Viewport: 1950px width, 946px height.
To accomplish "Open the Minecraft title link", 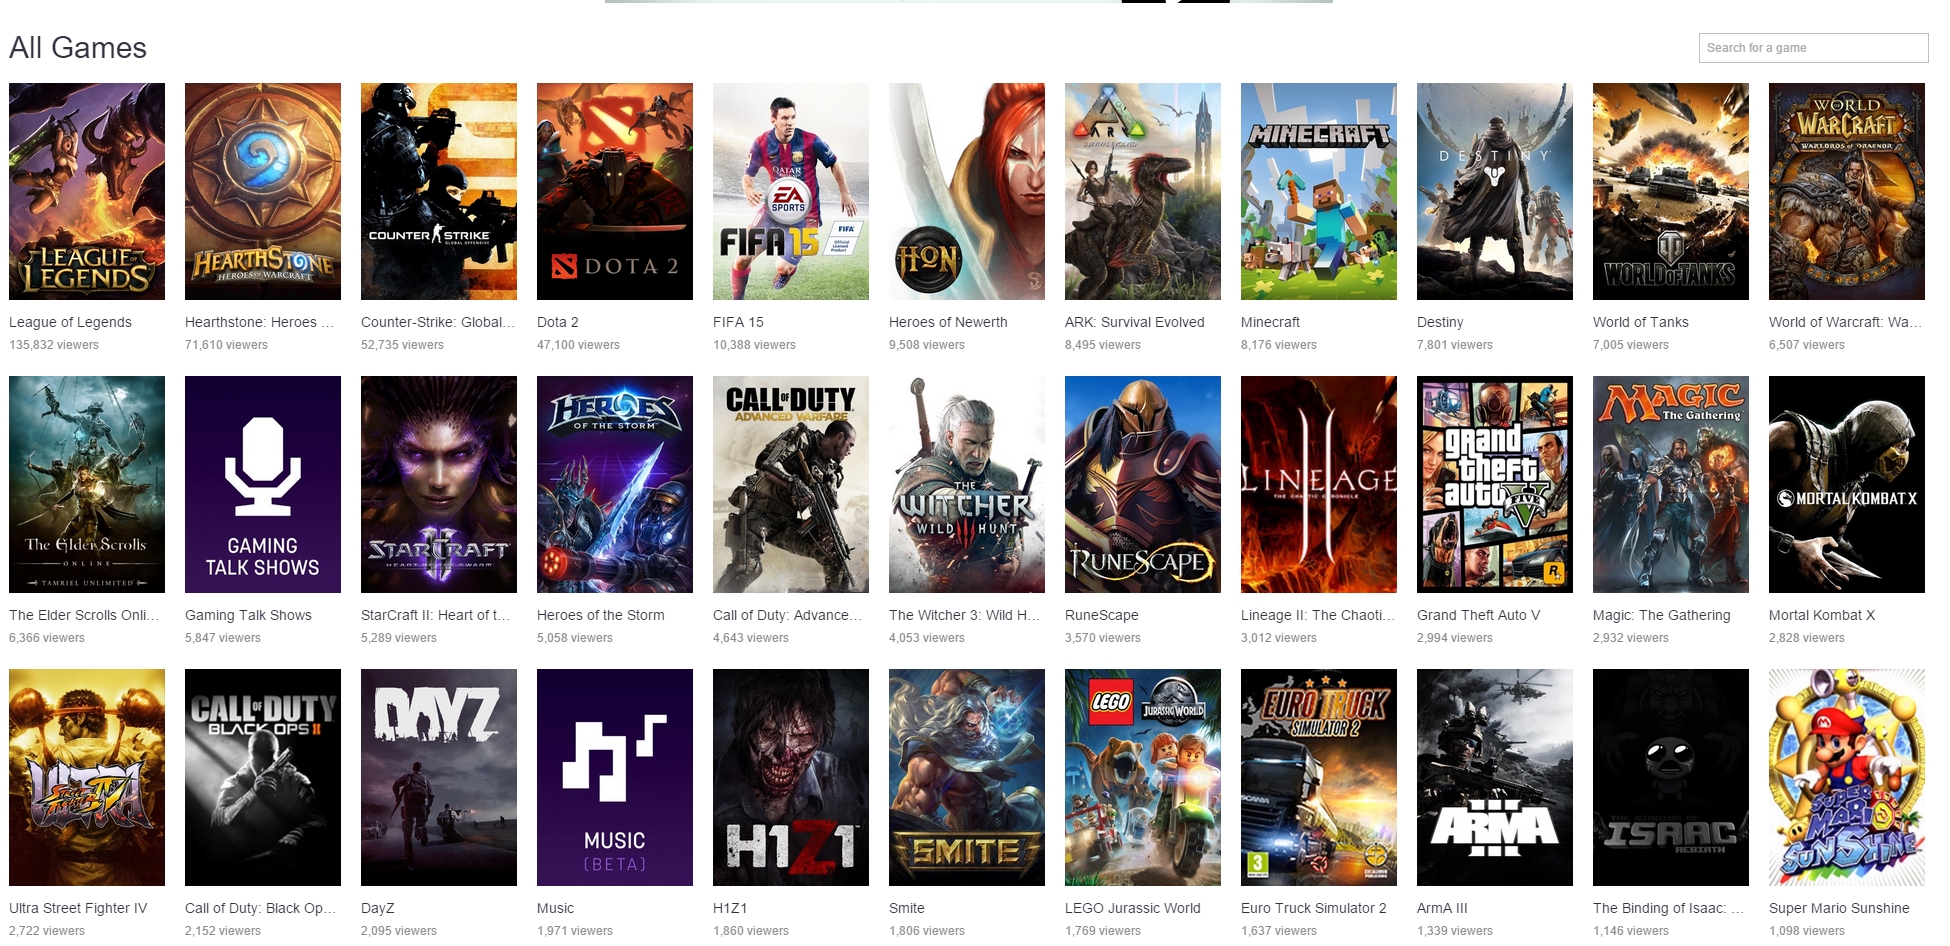I will tap(1270, 322).
